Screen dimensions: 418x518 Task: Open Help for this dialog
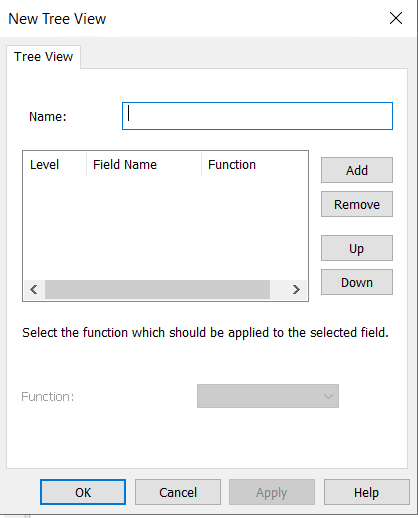tap(366, 492)
